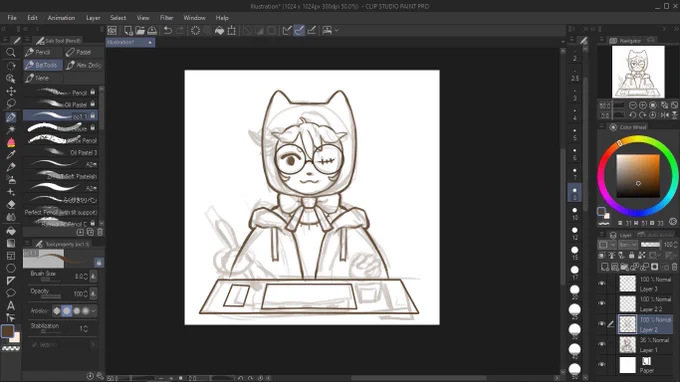
Task: Select brush size 10 preset
Action: coord(575,214)
